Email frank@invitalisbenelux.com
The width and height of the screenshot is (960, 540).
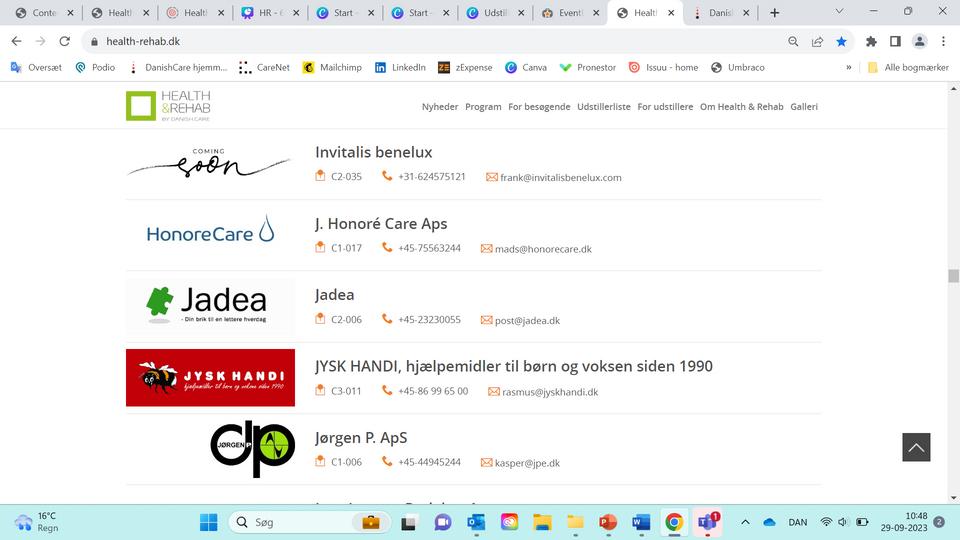(561, 178)
